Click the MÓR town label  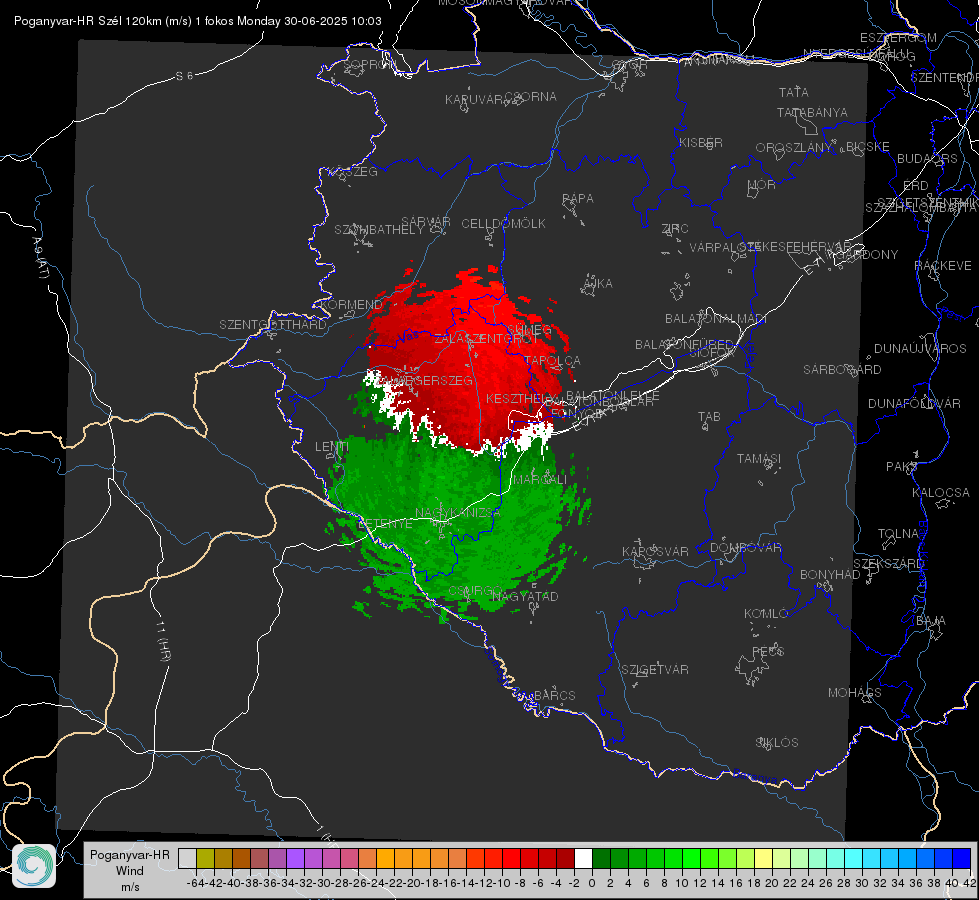[x=762, y=184]
